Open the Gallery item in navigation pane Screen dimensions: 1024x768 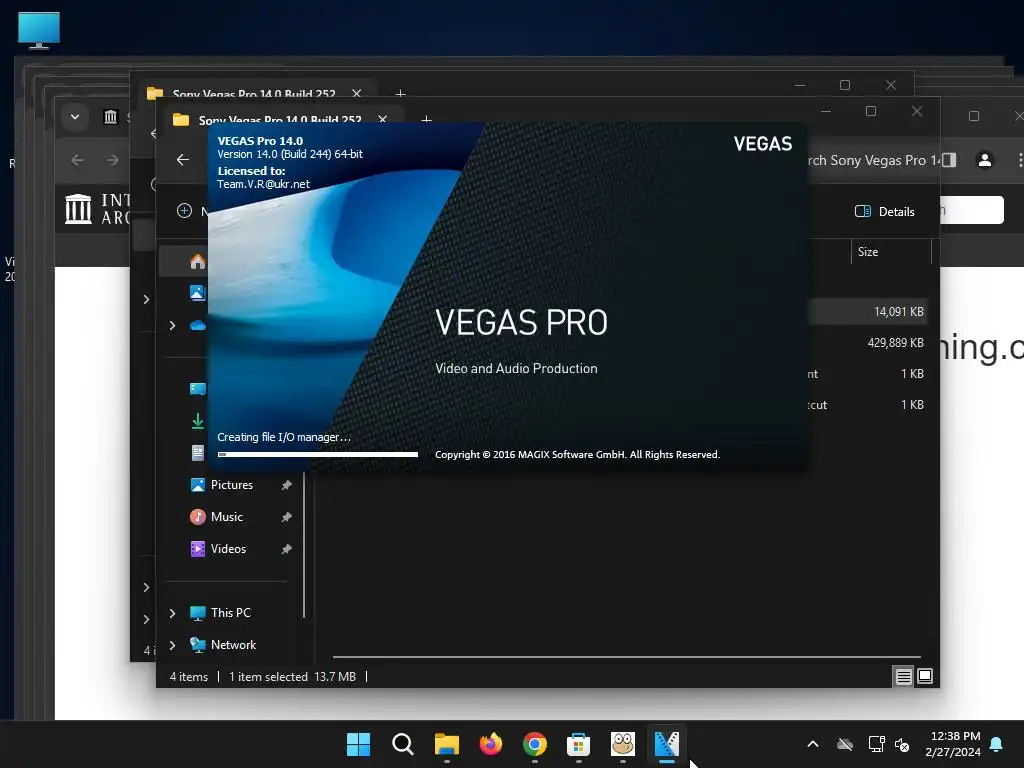click(x=197, y=293)
